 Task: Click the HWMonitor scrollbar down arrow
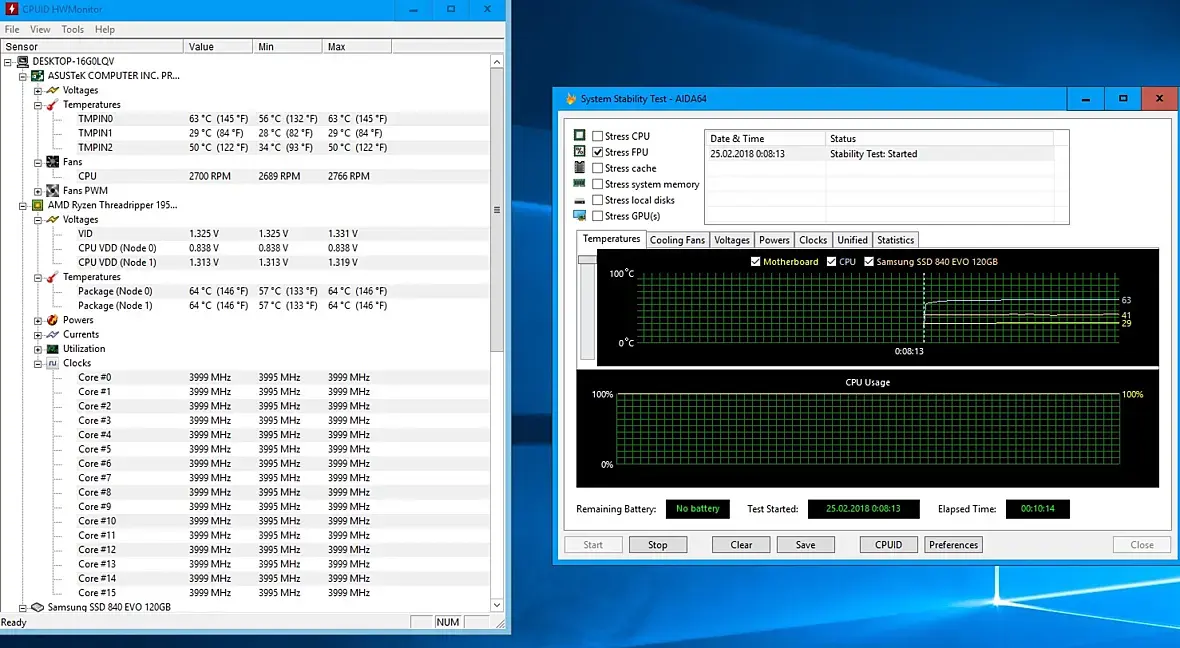point(497,605)
